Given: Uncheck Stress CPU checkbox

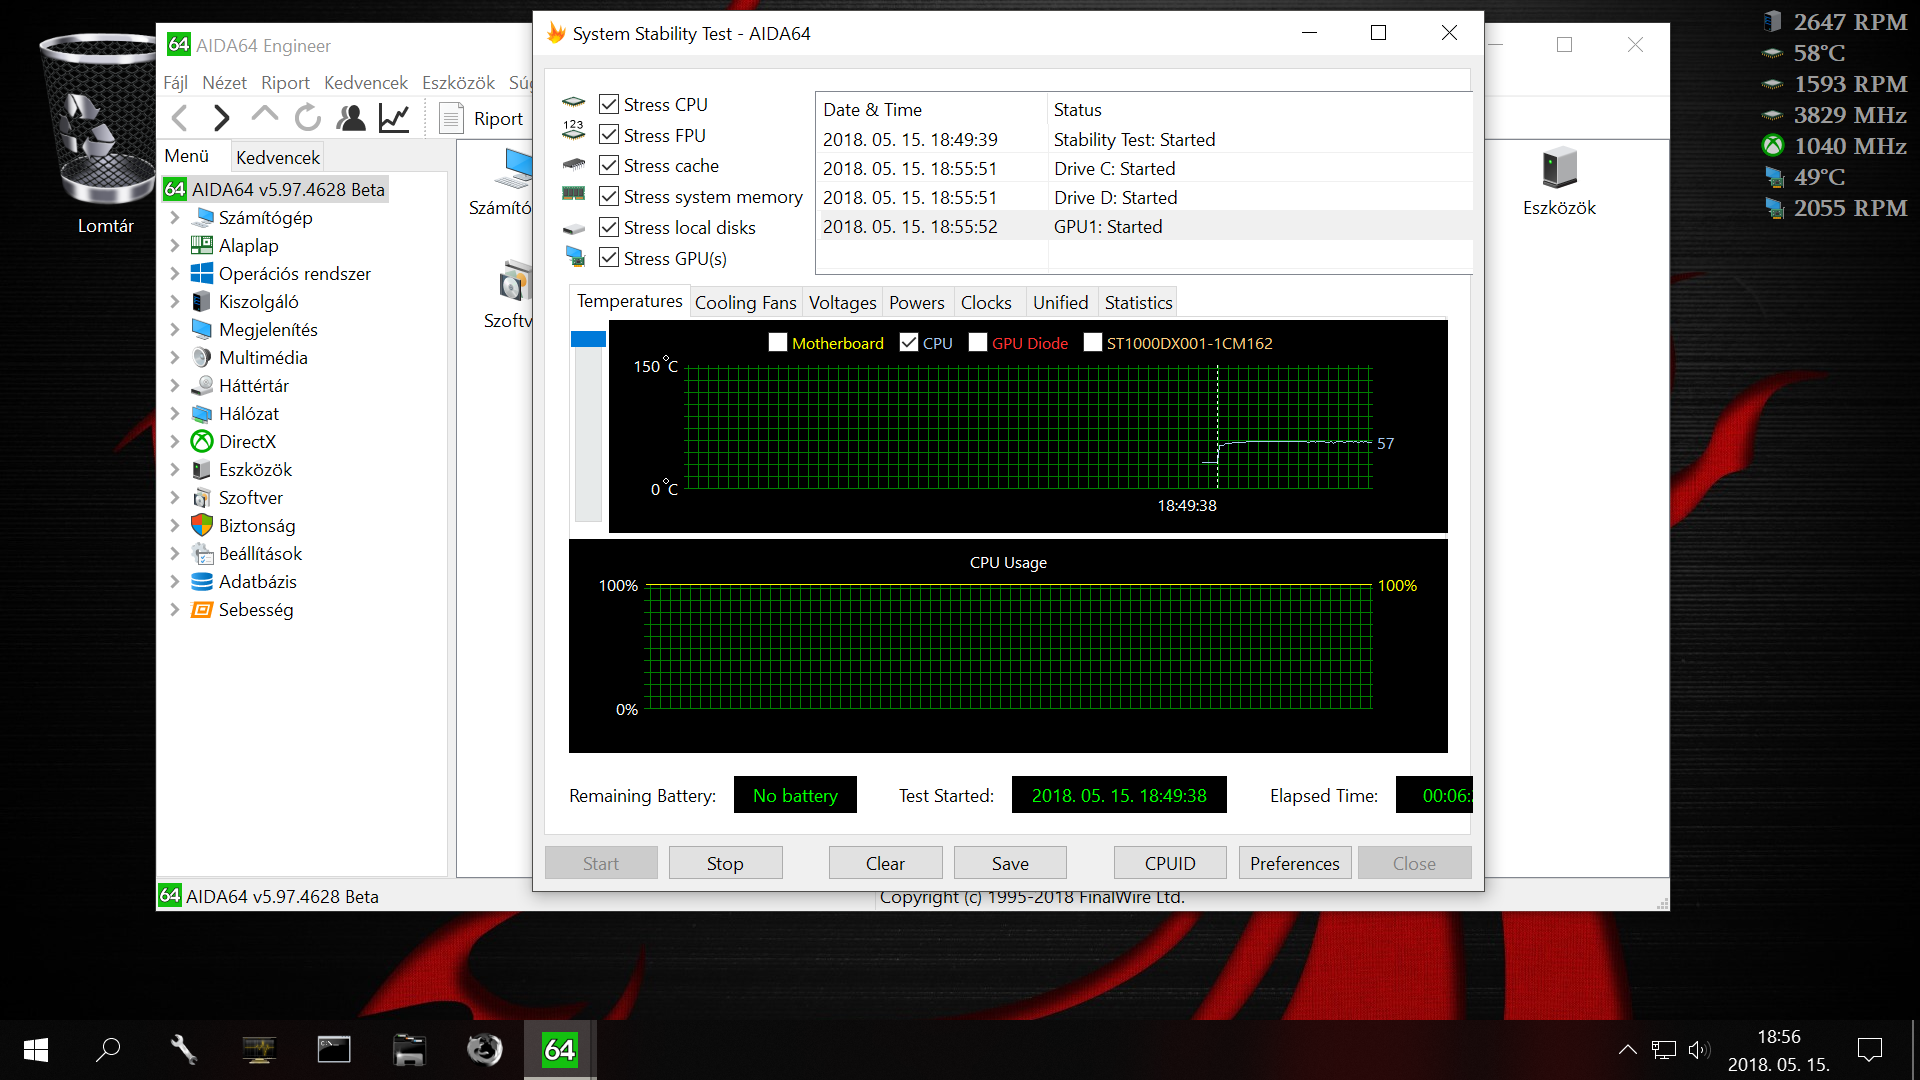Looking at the screenshot, I should (x=609, y=104).
